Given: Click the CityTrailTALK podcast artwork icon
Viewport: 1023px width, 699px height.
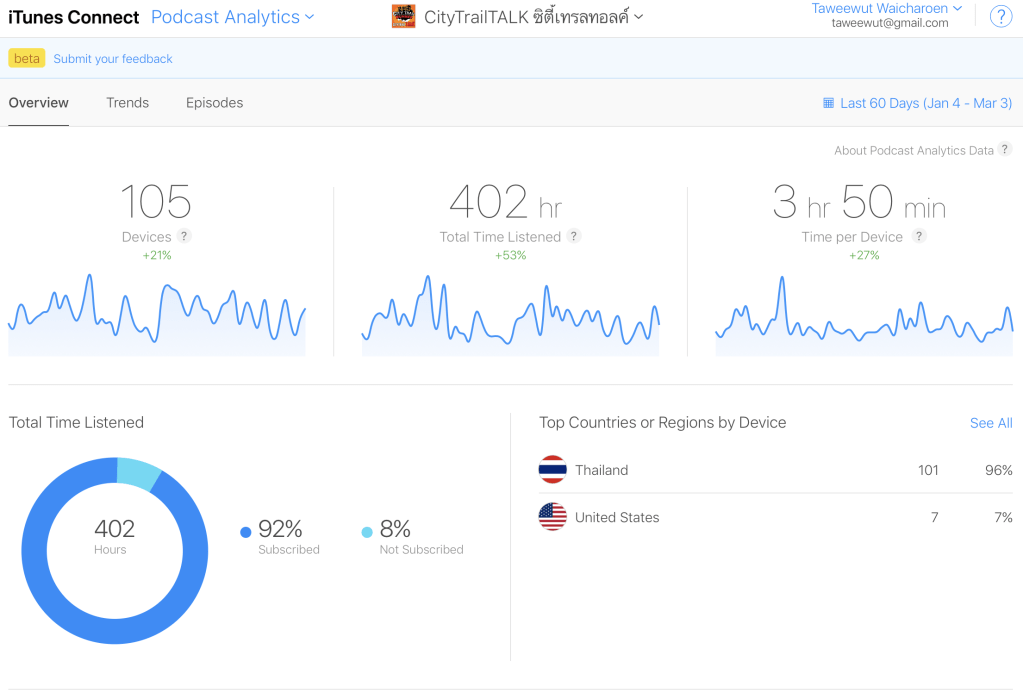Looking at the screenshot, I should tap(403, 17).
